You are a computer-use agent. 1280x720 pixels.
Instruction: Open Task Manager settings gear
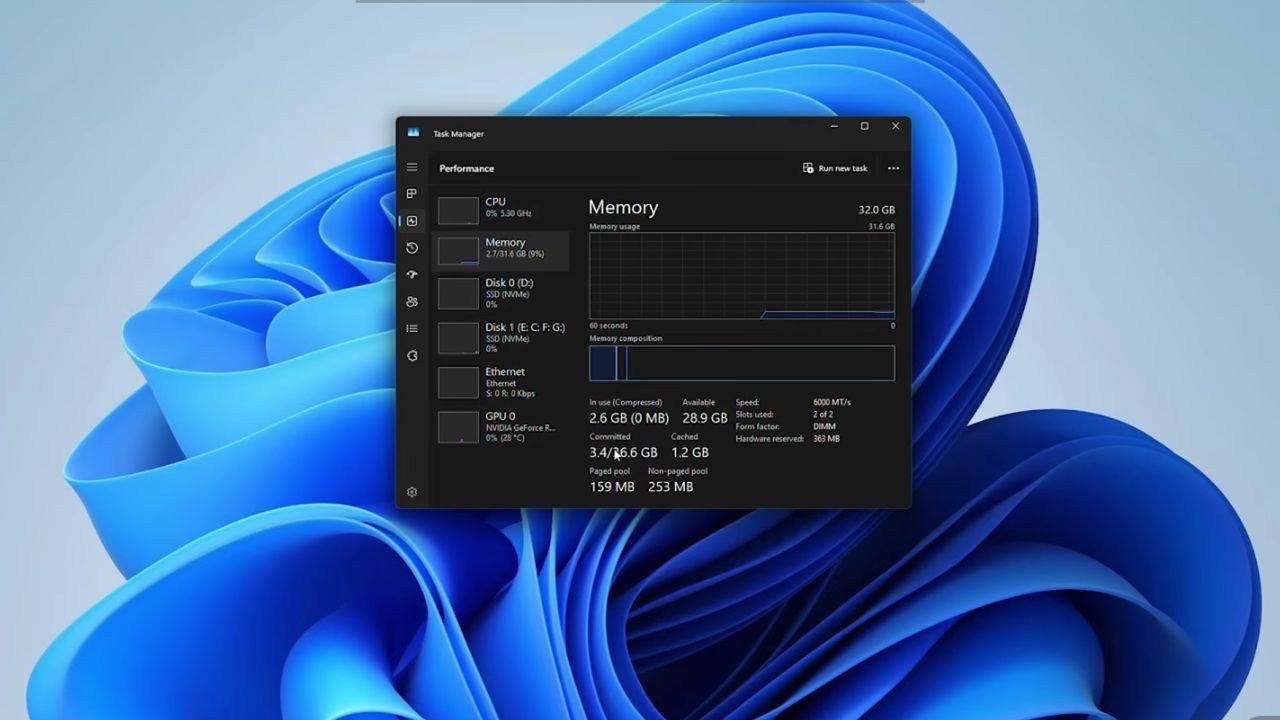point(412,491)
